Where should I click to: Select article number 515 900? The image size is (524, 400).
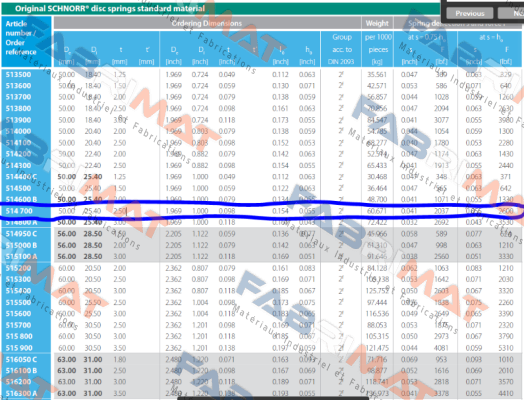[x=19, y=348]
